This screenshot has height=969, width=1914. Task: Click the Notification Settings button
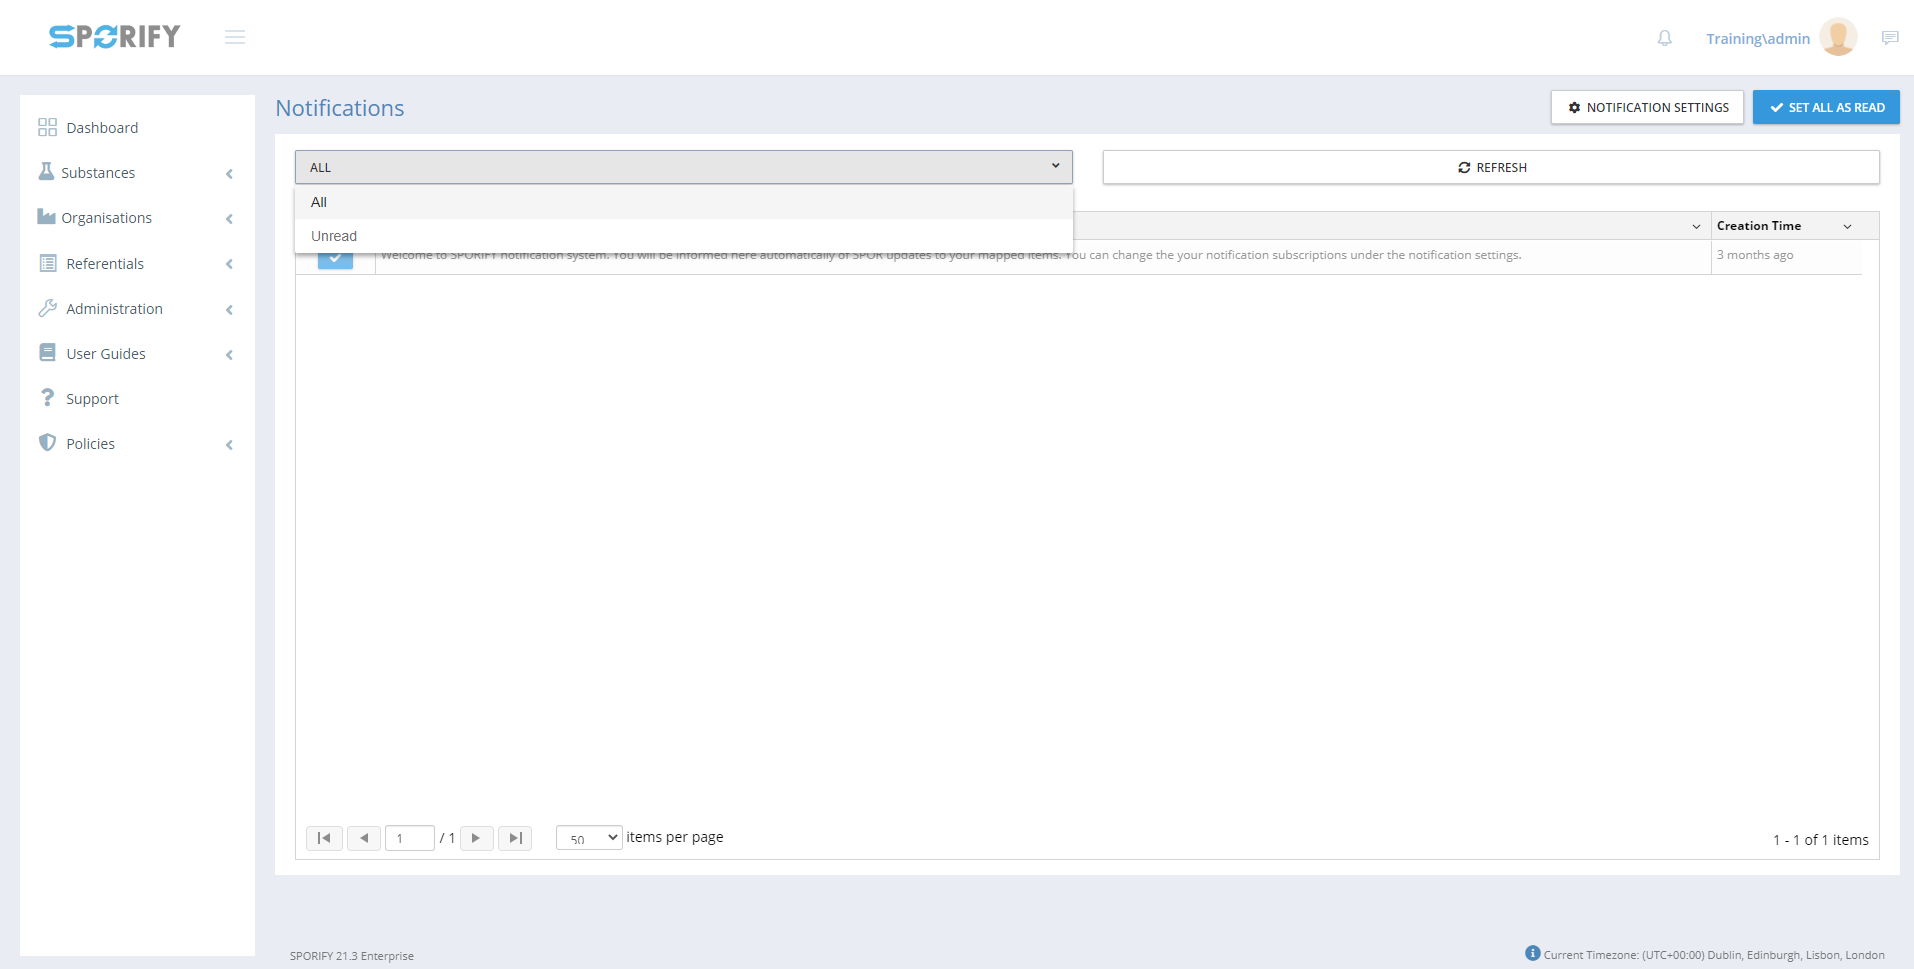tap(1647, 108)
